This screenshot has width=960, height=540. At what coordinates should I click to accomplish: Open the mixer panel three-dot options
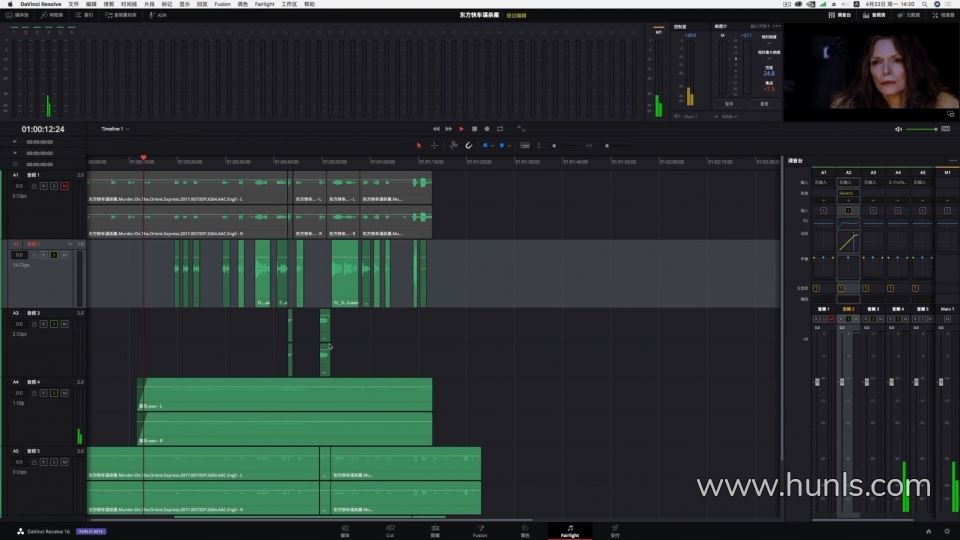click(952, 160)
